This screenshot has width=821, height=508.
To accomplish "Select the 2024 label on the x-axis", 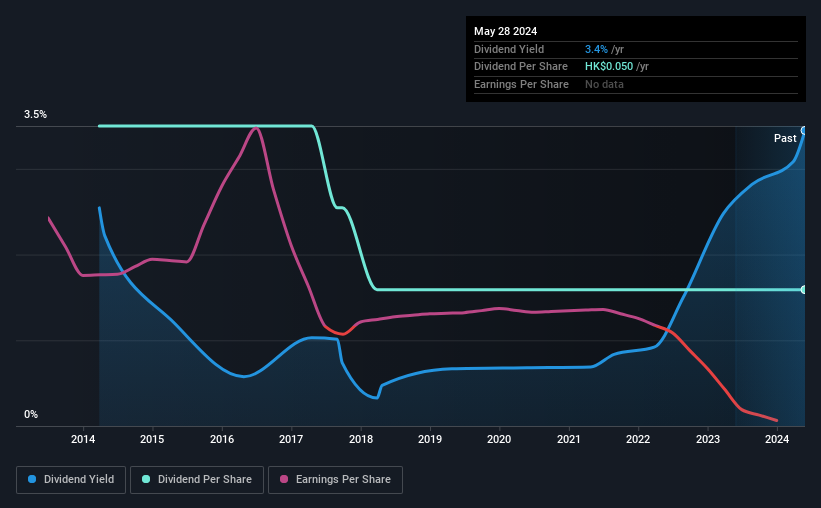I will 777,439.
